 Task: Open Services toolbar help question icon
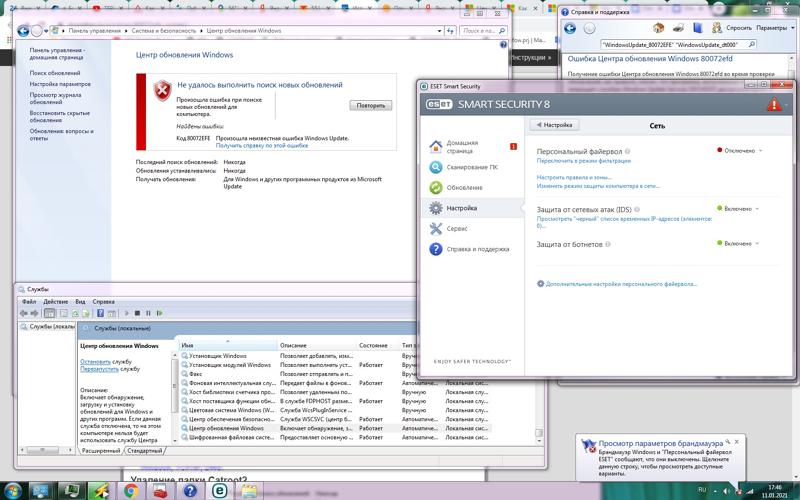tap(101, 313)
